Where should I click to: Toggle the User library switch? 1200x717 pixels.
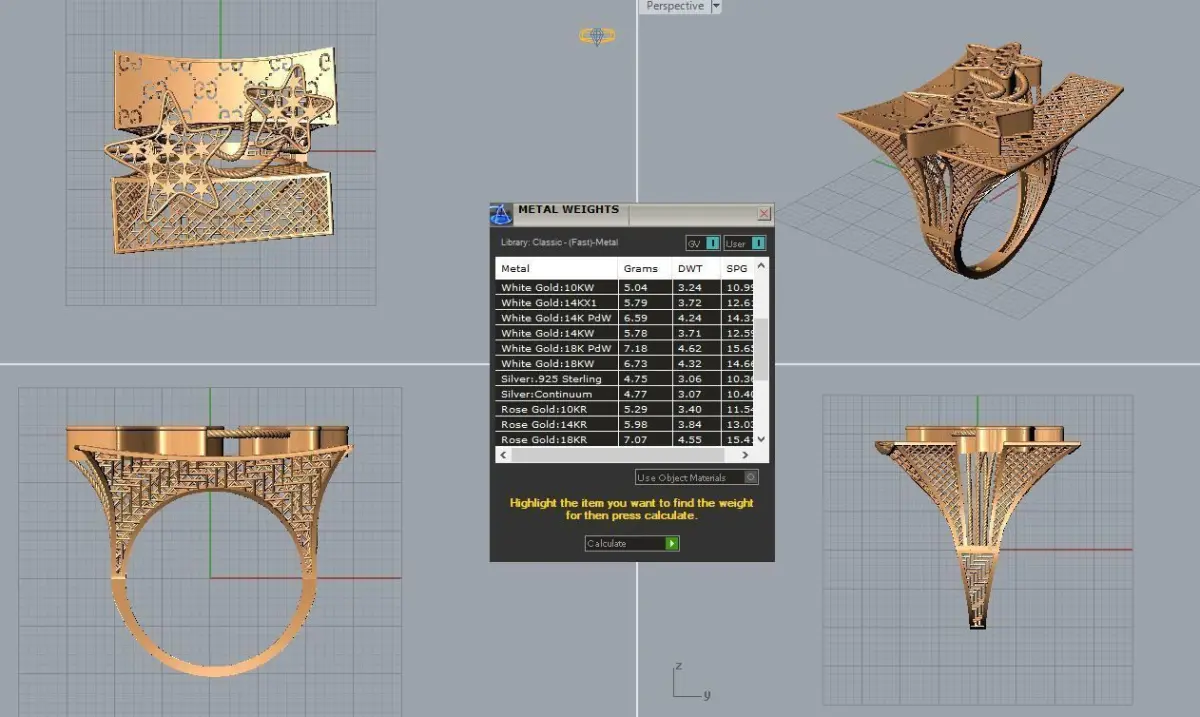(746, 243)
